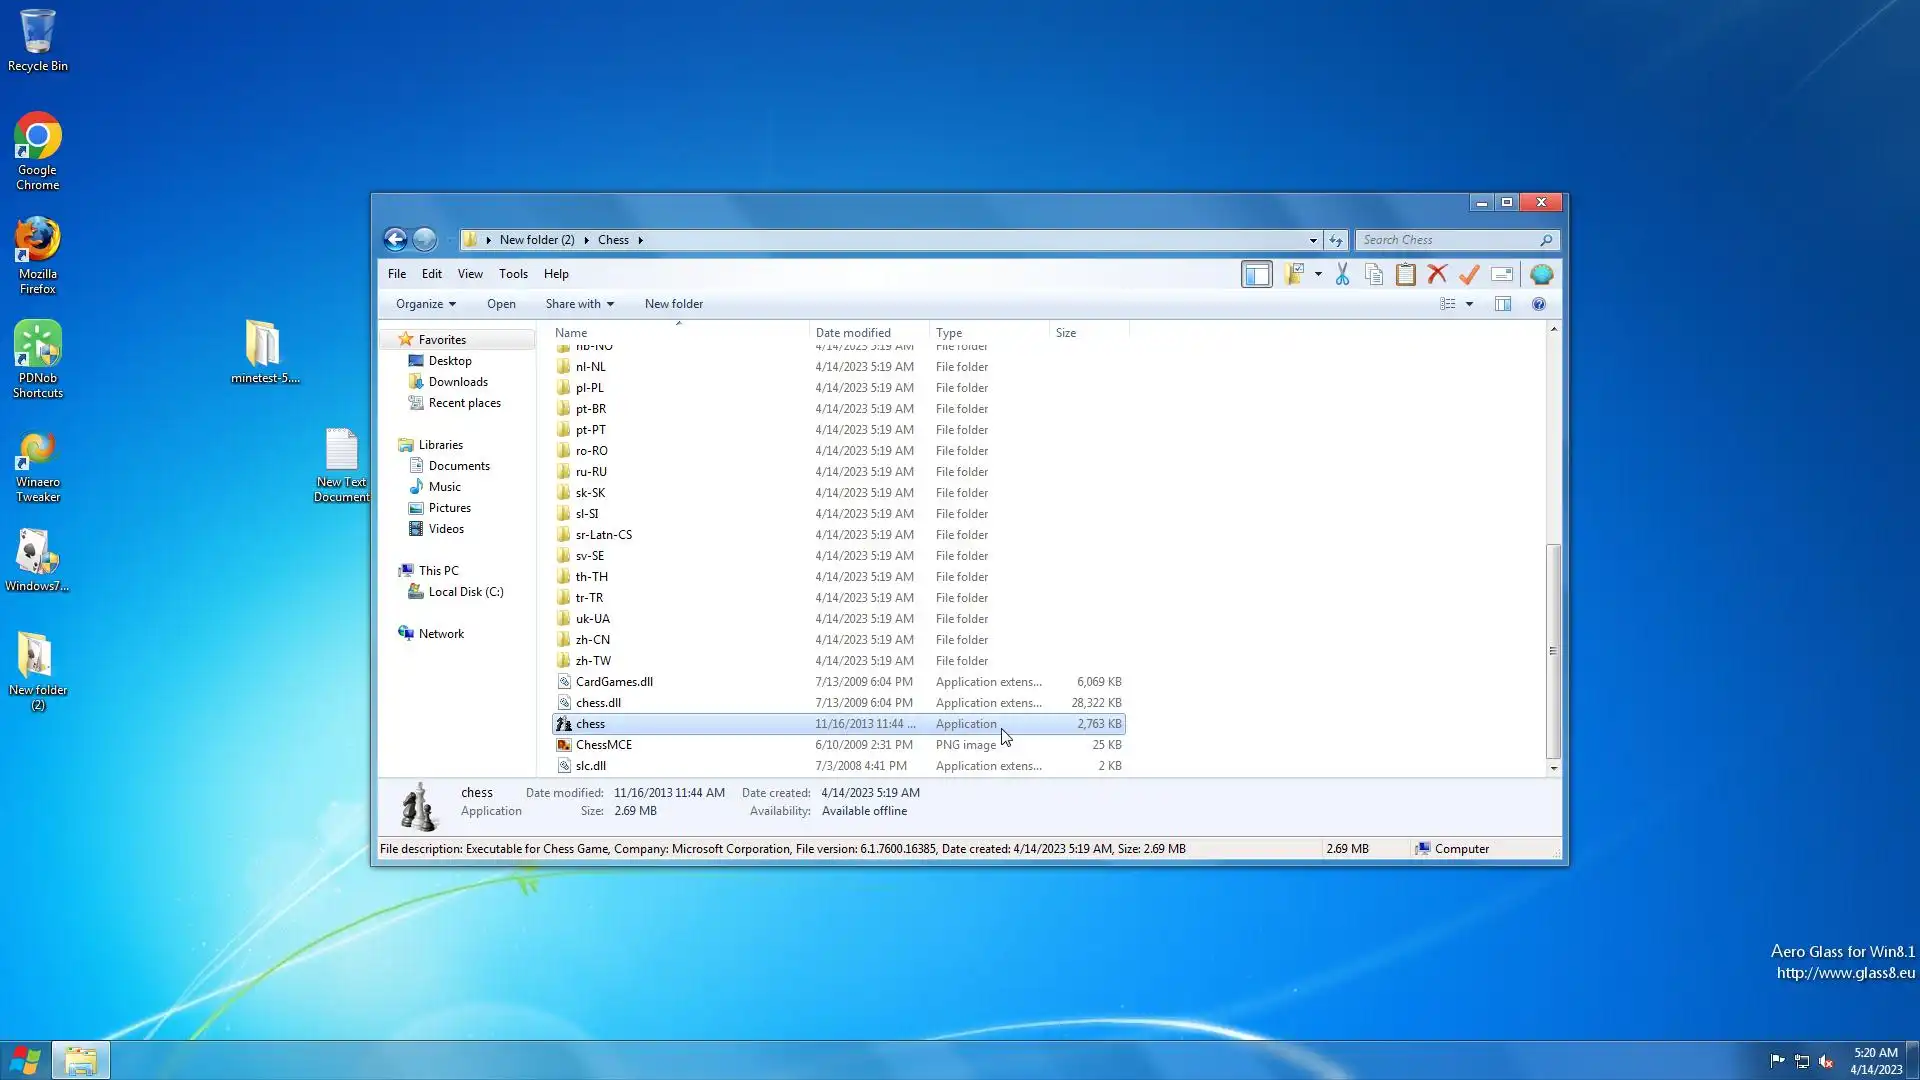The image size is (1920, 1080).
Task: Click the Copy toolbar icon
Action: click(x=1374, y=274)
